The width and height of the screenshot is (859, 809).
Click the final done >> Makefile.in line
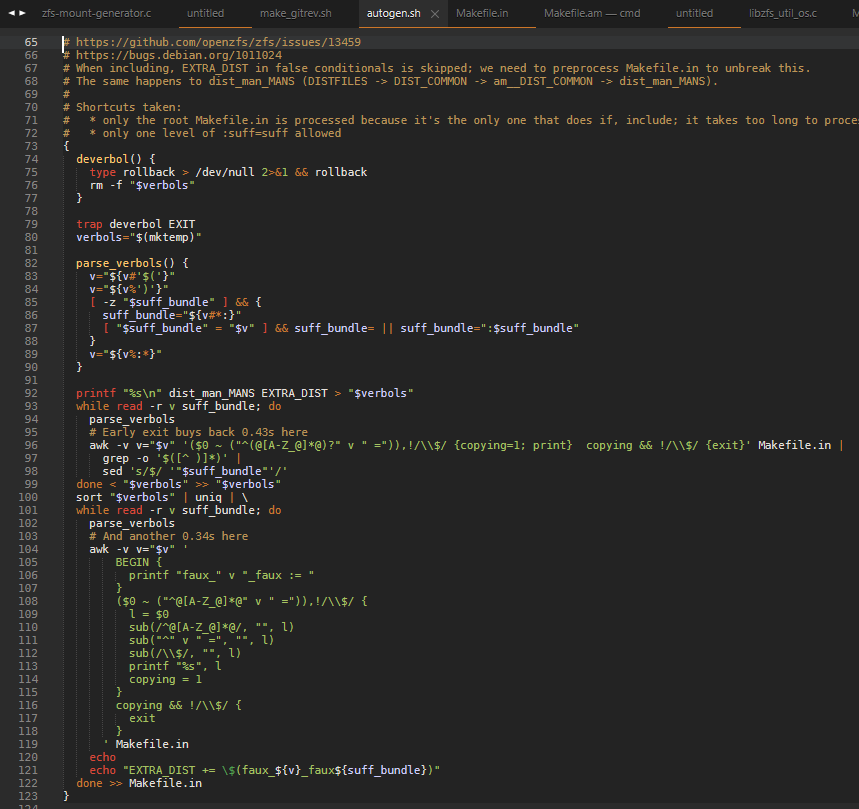point(138,783)
